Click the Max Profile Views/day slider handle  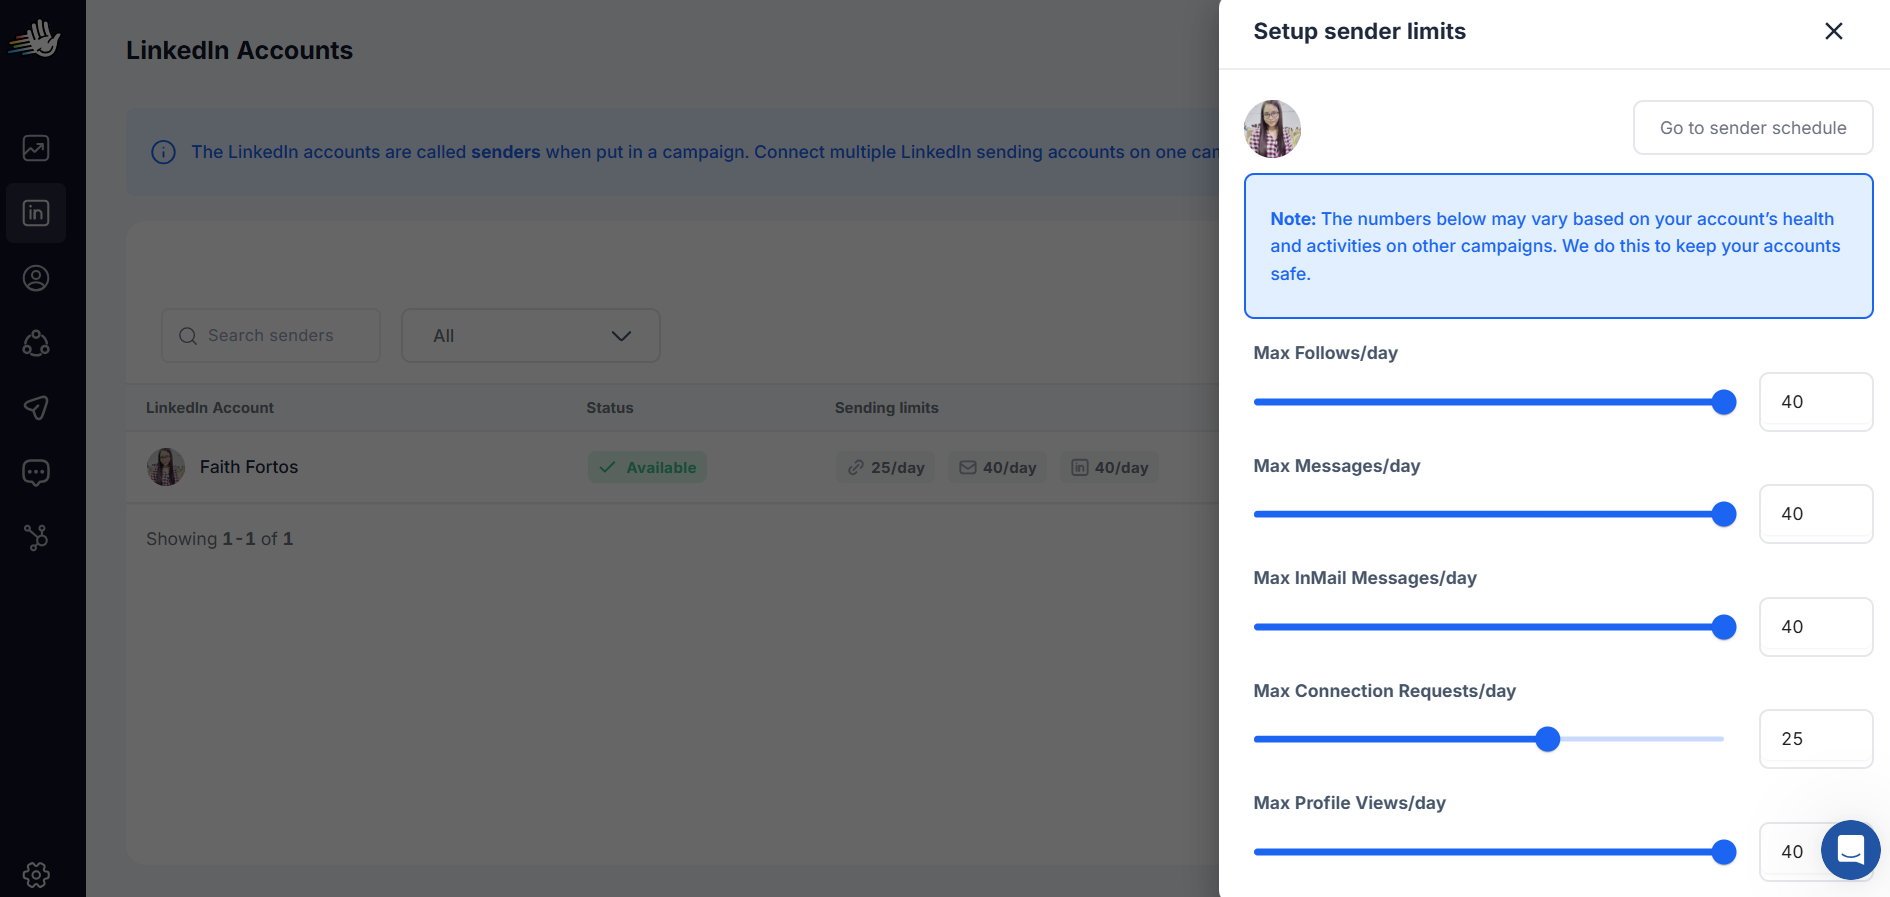pos(1723,852)
